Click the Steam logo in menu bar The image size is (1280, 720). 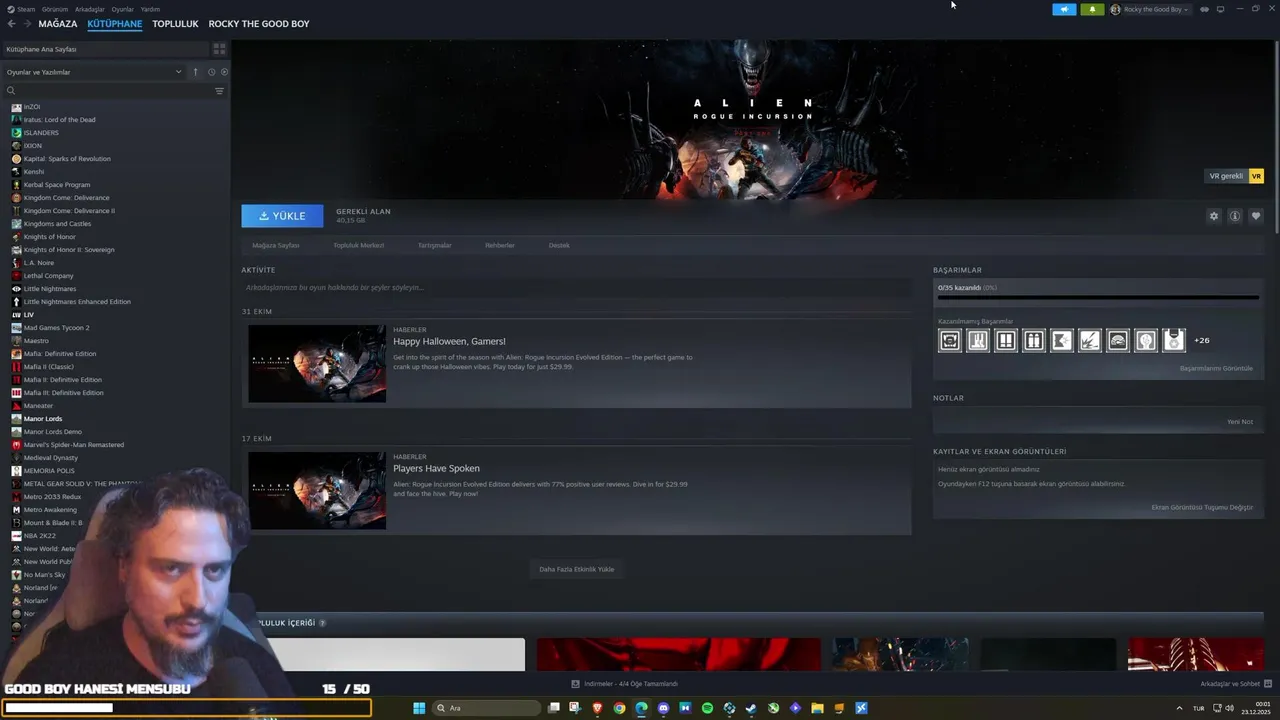click(x=11, y=9)
